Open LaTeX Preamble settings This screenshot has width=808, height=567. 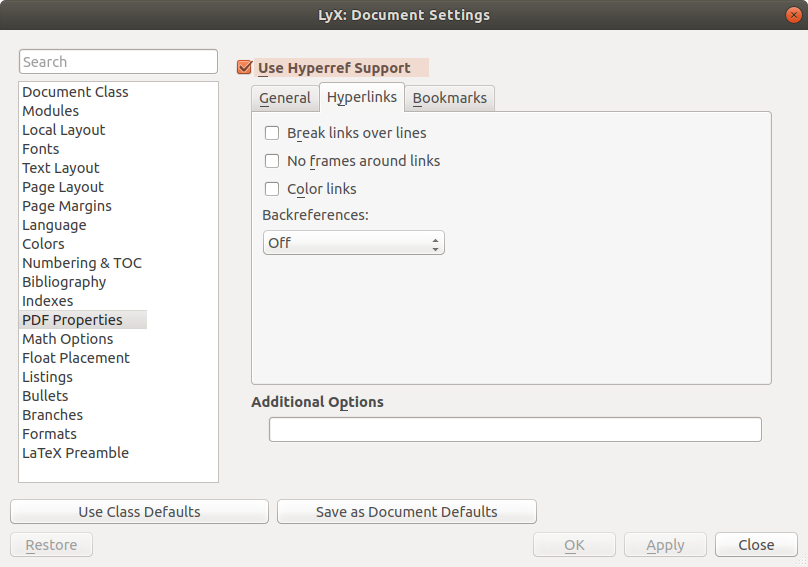(75, 453)
